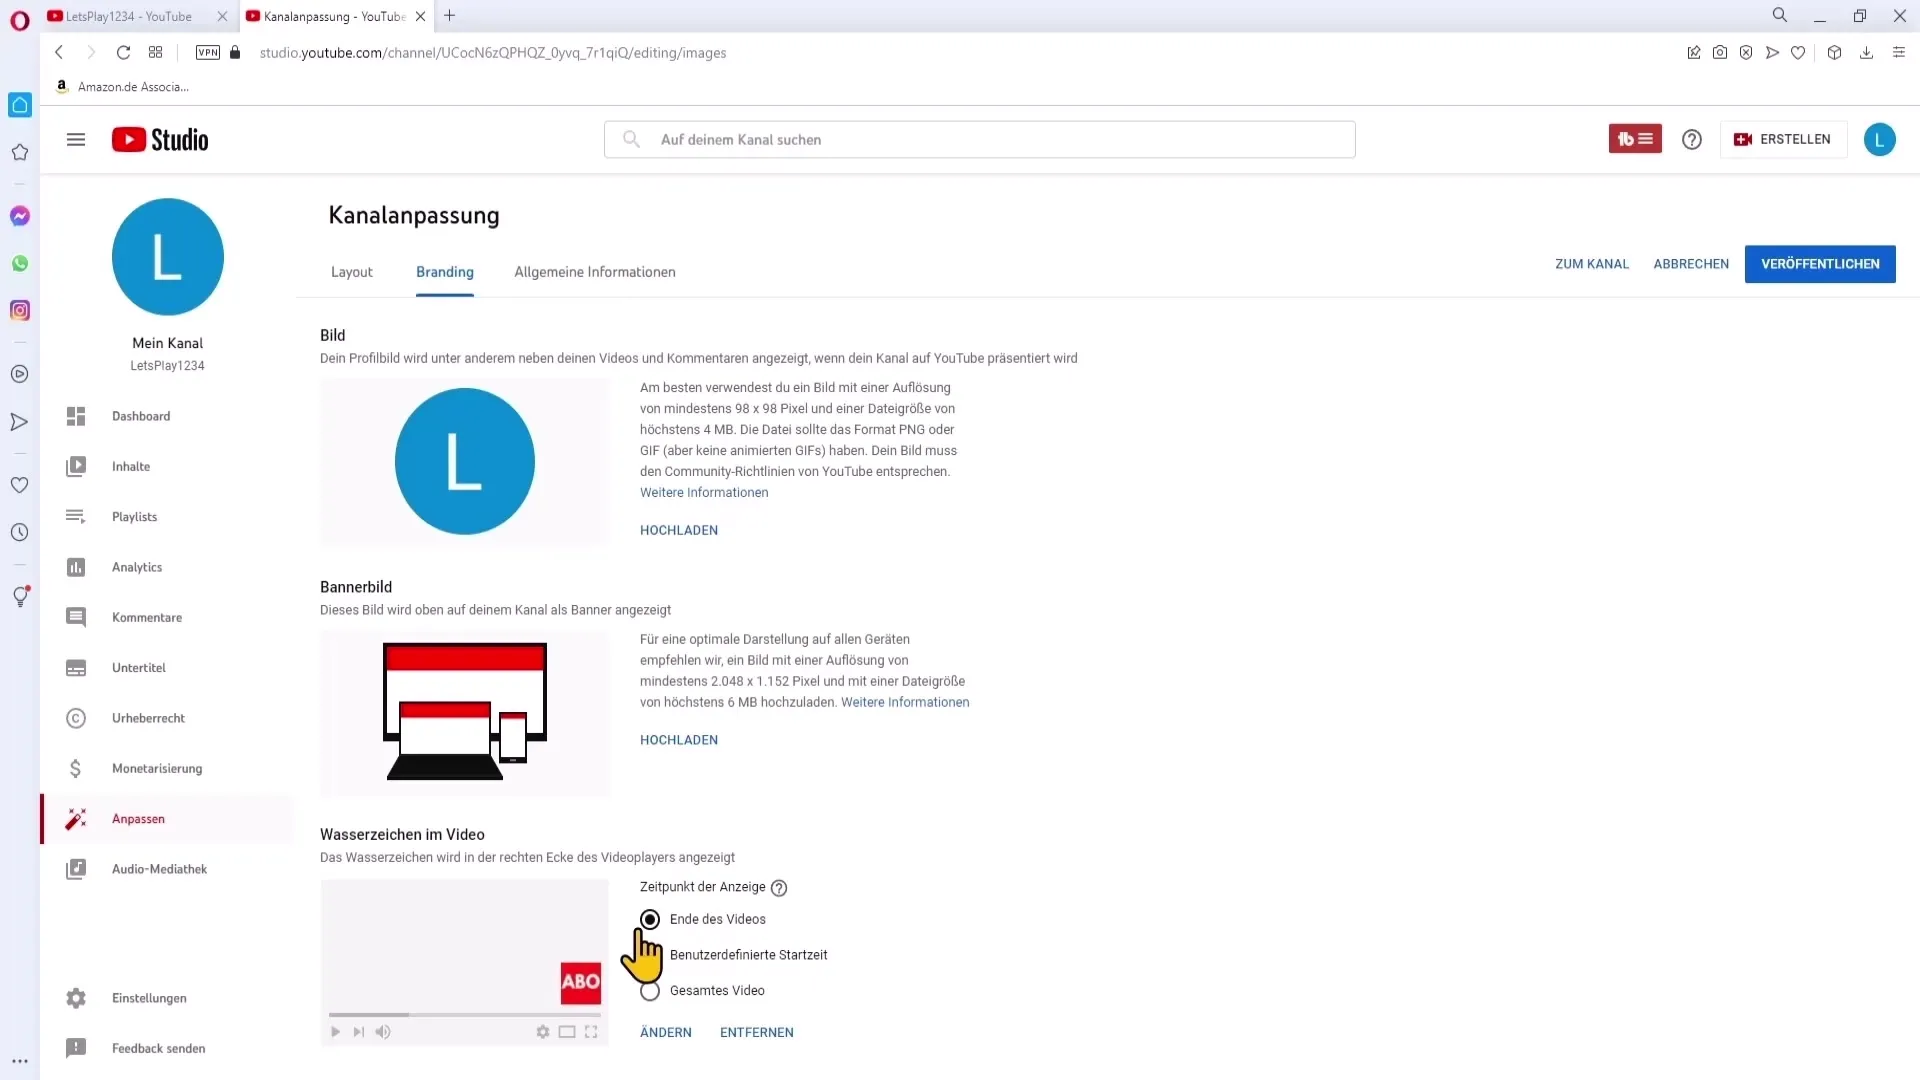Navigate to Kommentare section
The image size is (1920, 1080).
146,616
